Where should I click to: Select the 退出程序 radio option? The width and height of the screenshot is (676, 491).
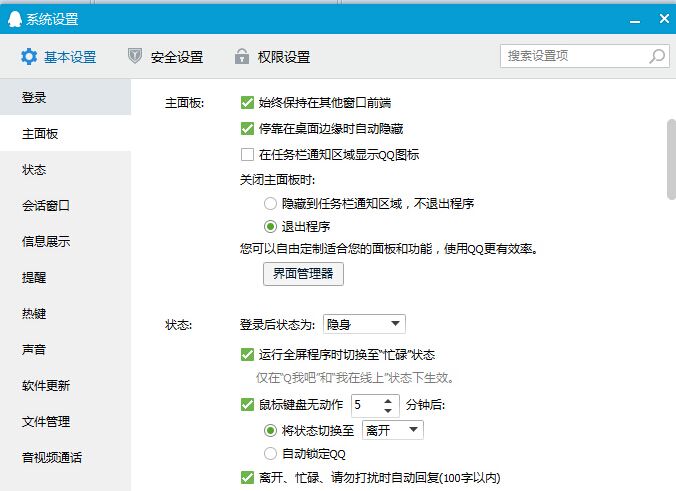270,226
